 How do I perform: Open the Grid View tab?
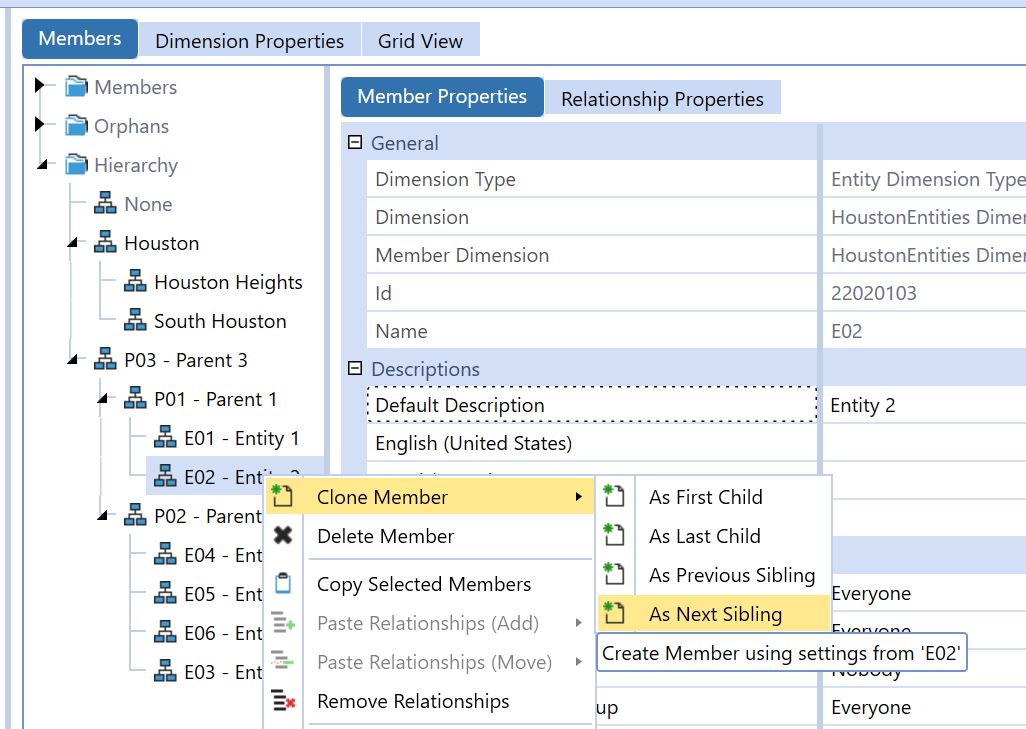[420, 41]
